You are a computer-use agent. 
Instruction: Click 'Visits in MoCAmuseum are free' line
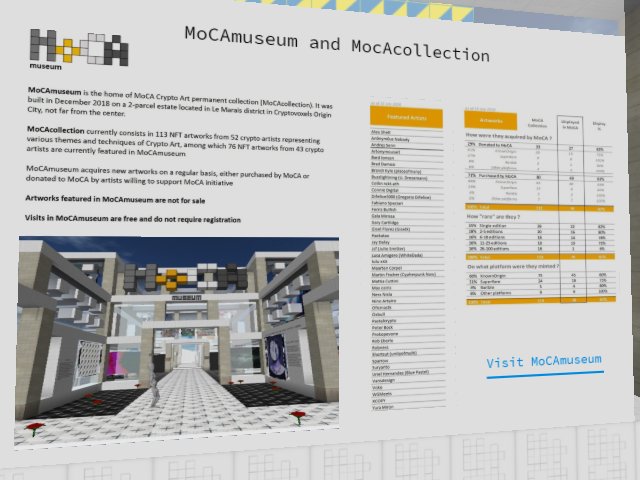[x=133, y=219]
